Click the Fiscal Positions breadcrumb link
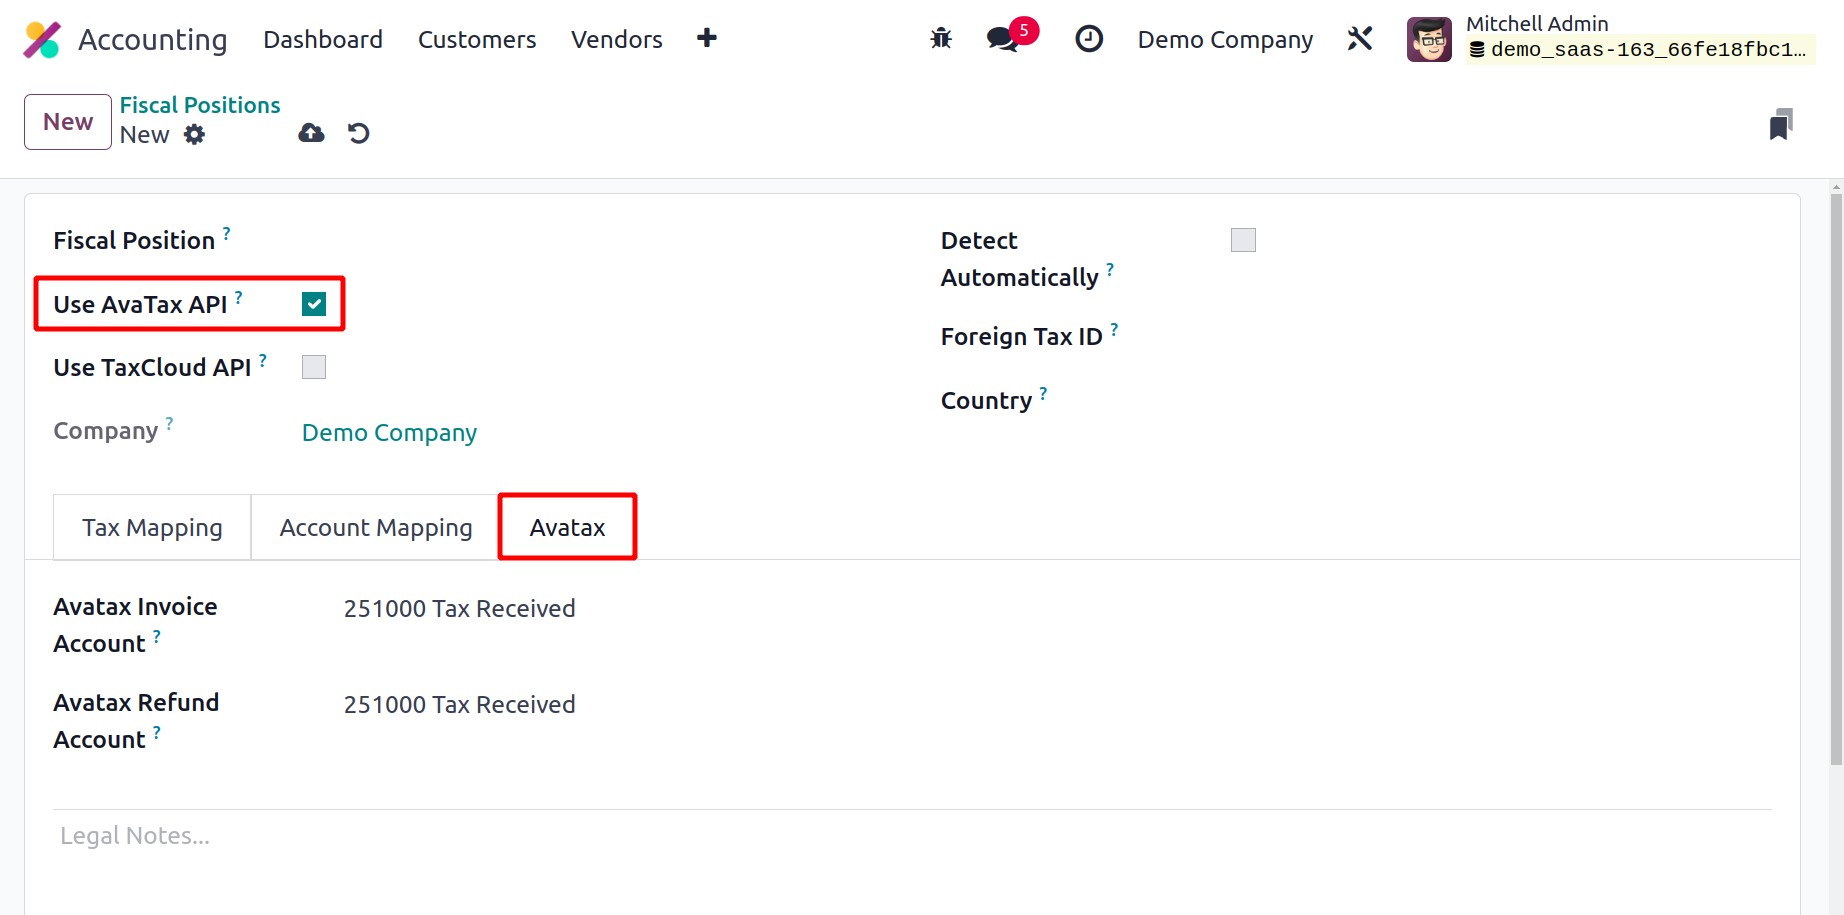 [200, 105]
